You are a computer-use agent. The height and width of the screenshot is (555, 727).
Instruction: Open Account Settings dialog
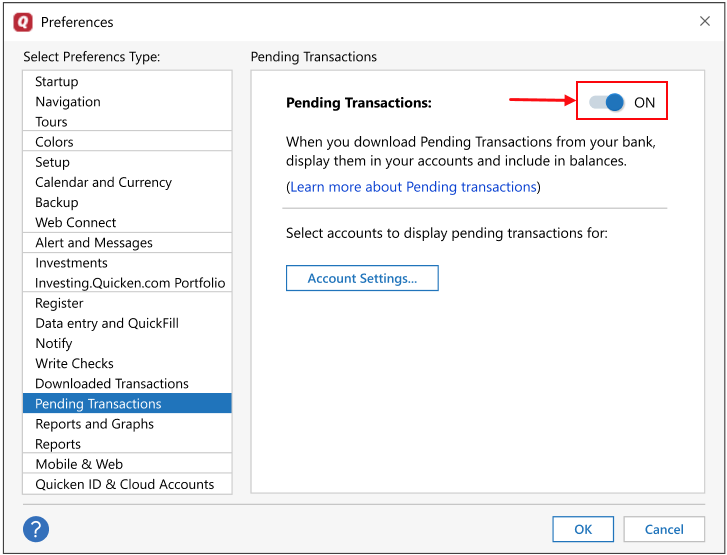point(362,278)
